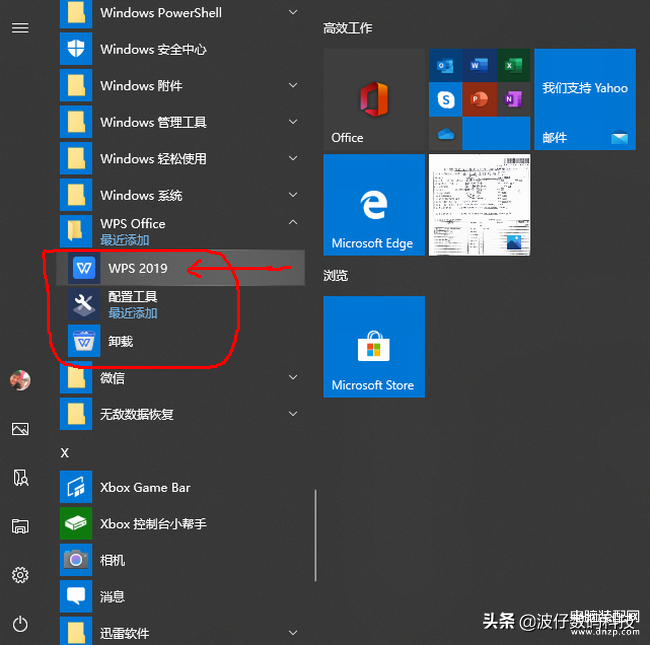Screen dimensions: 650x645
Task: Launch WPS 2019
Action: pos(180,268)
